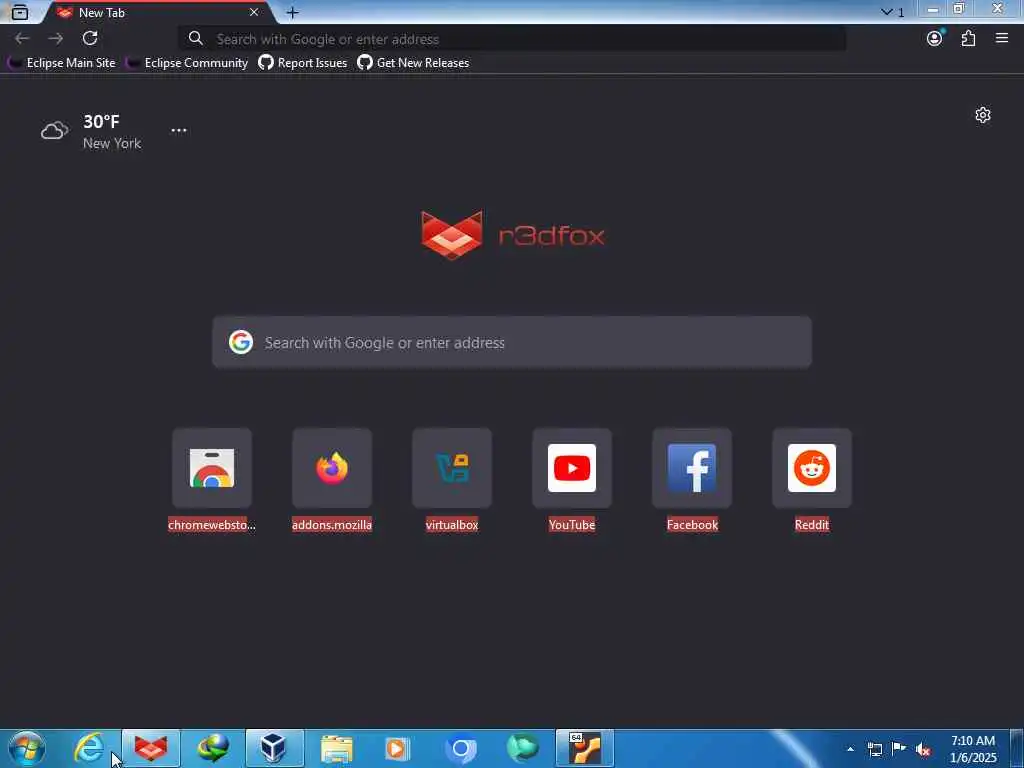Open the green globe taskbar icon
1024x768 pixels.
coord(522,748)
